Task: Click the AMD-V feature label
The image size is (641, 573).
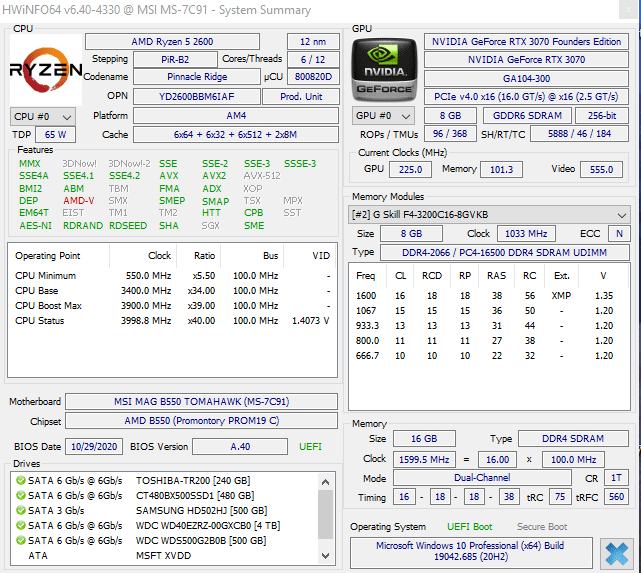Action: 78,201
